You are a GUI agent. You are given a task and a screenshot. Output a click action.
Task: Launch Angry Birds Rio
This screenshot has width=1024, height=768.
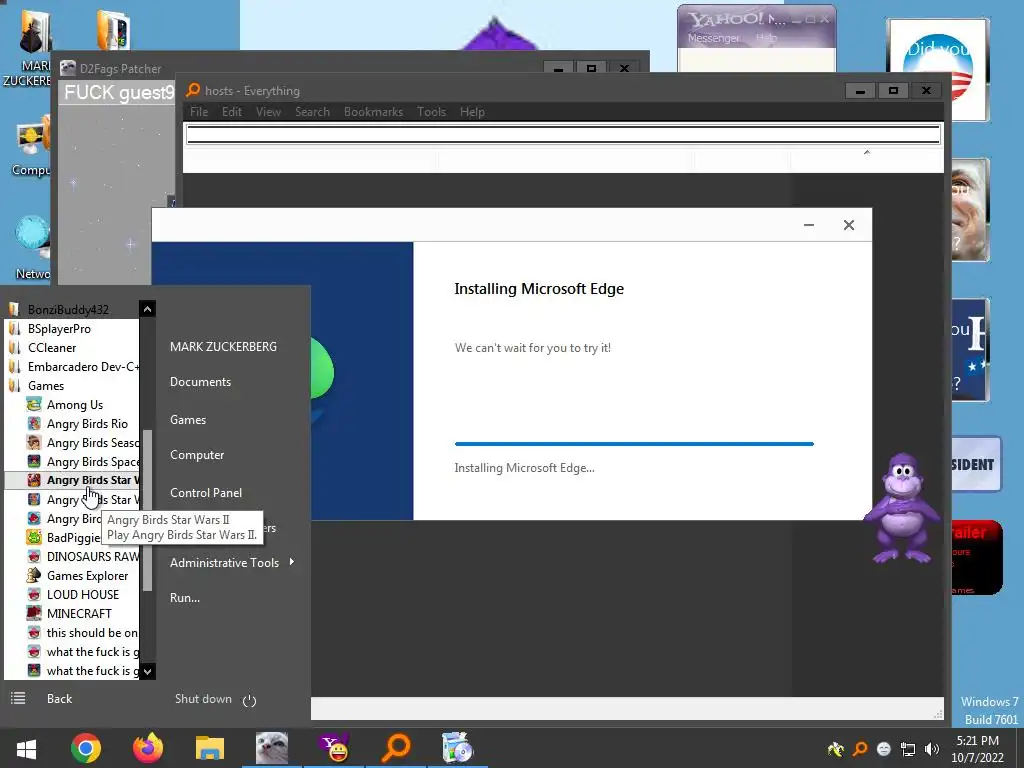(x=87, y=424)
